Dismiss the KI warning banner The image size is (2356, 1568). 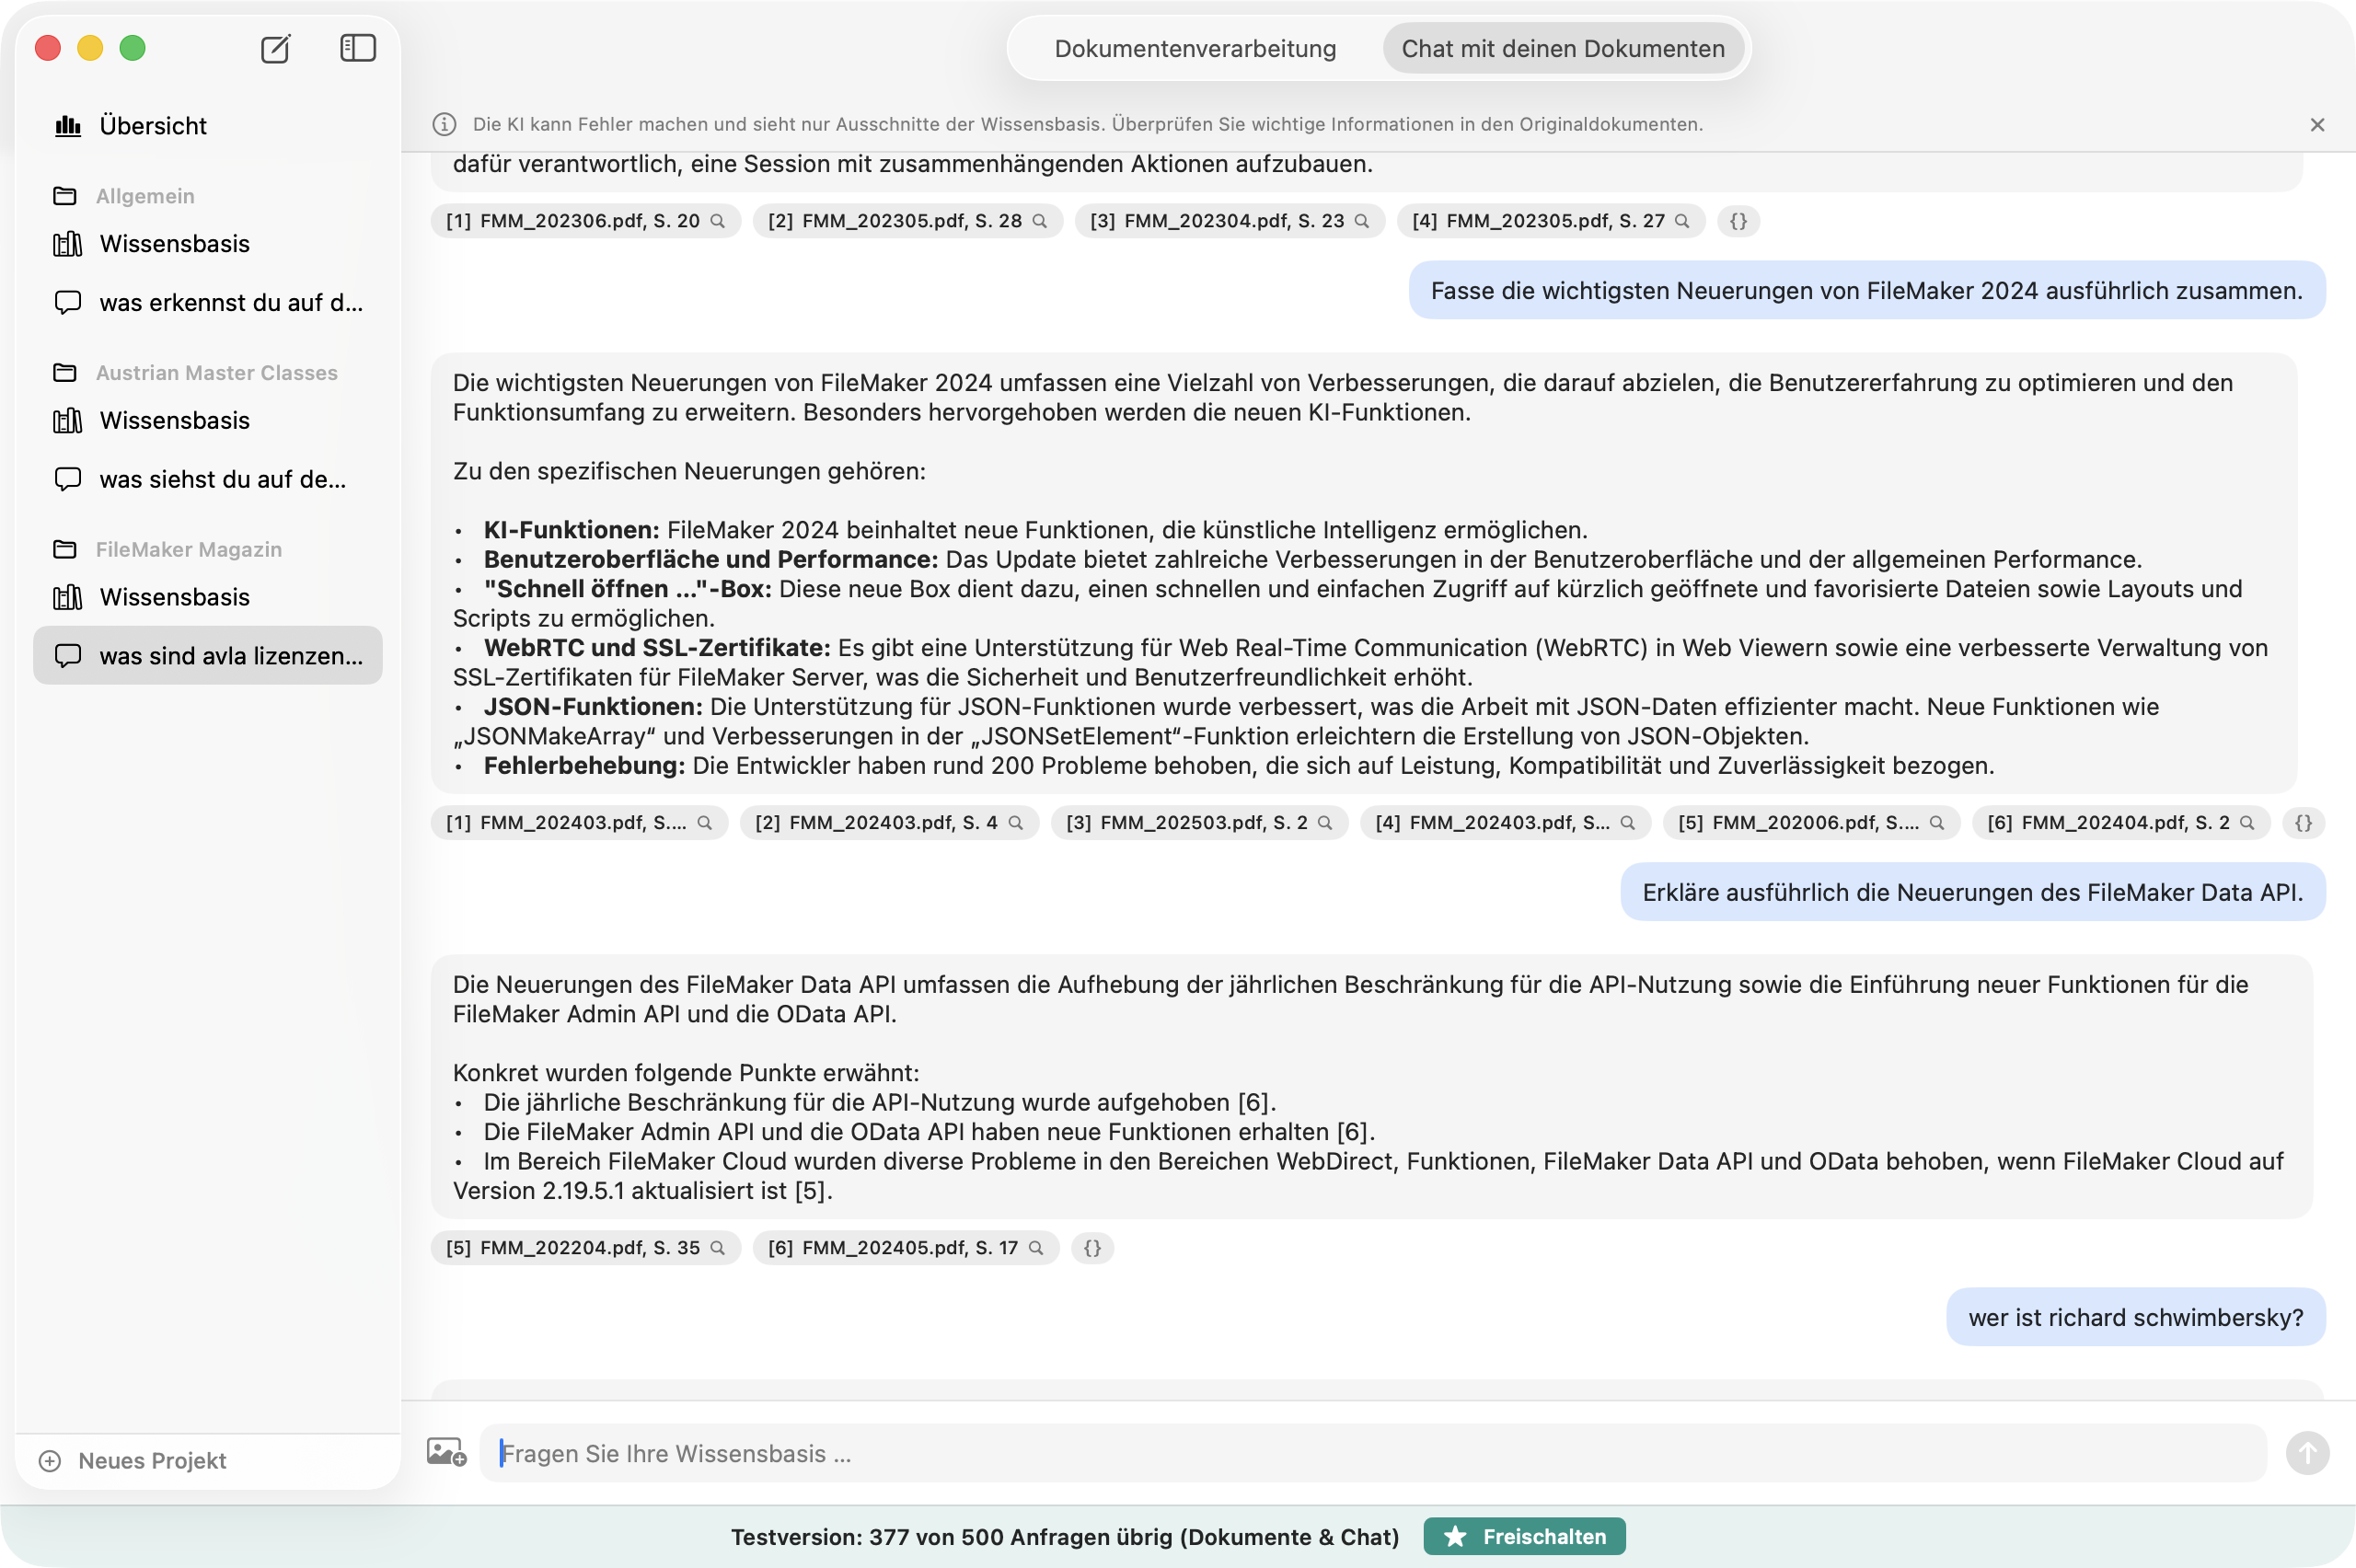coord(2318,125)
